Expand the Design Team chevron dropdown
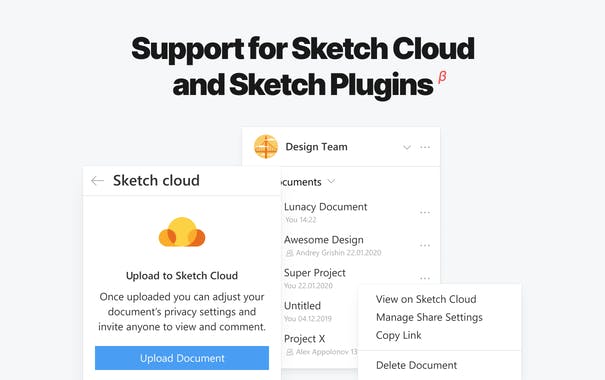The width and height of the screenshot is (605, 380). [x=407, y=147]
